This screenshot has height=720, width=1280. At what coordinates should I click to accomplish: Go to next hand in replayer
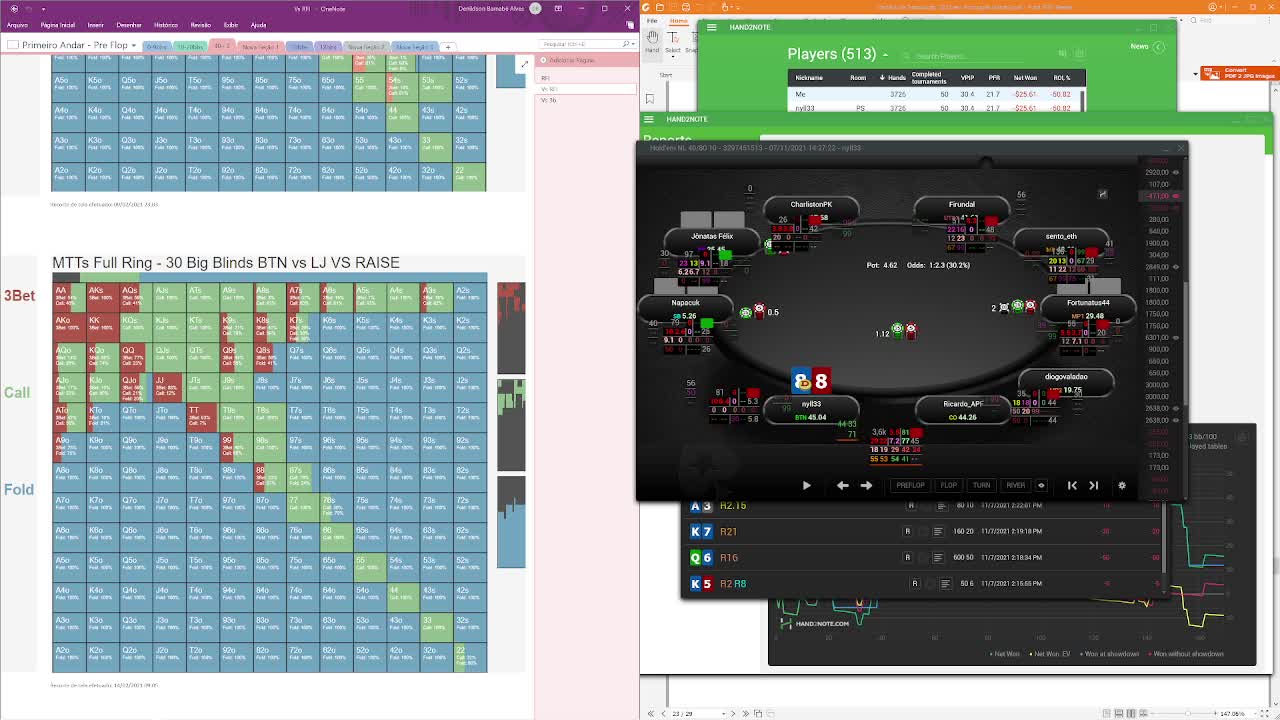[x=1093, y=485]
